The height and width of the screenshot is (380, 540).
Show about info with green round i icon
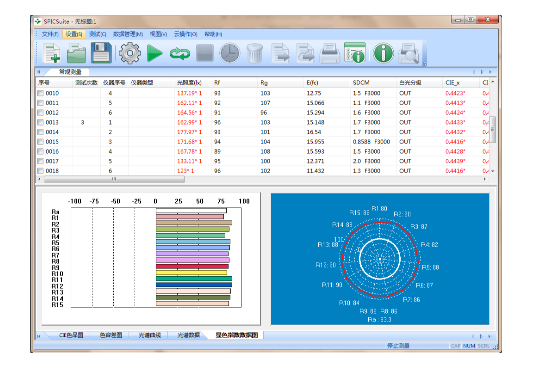point(383,53)
